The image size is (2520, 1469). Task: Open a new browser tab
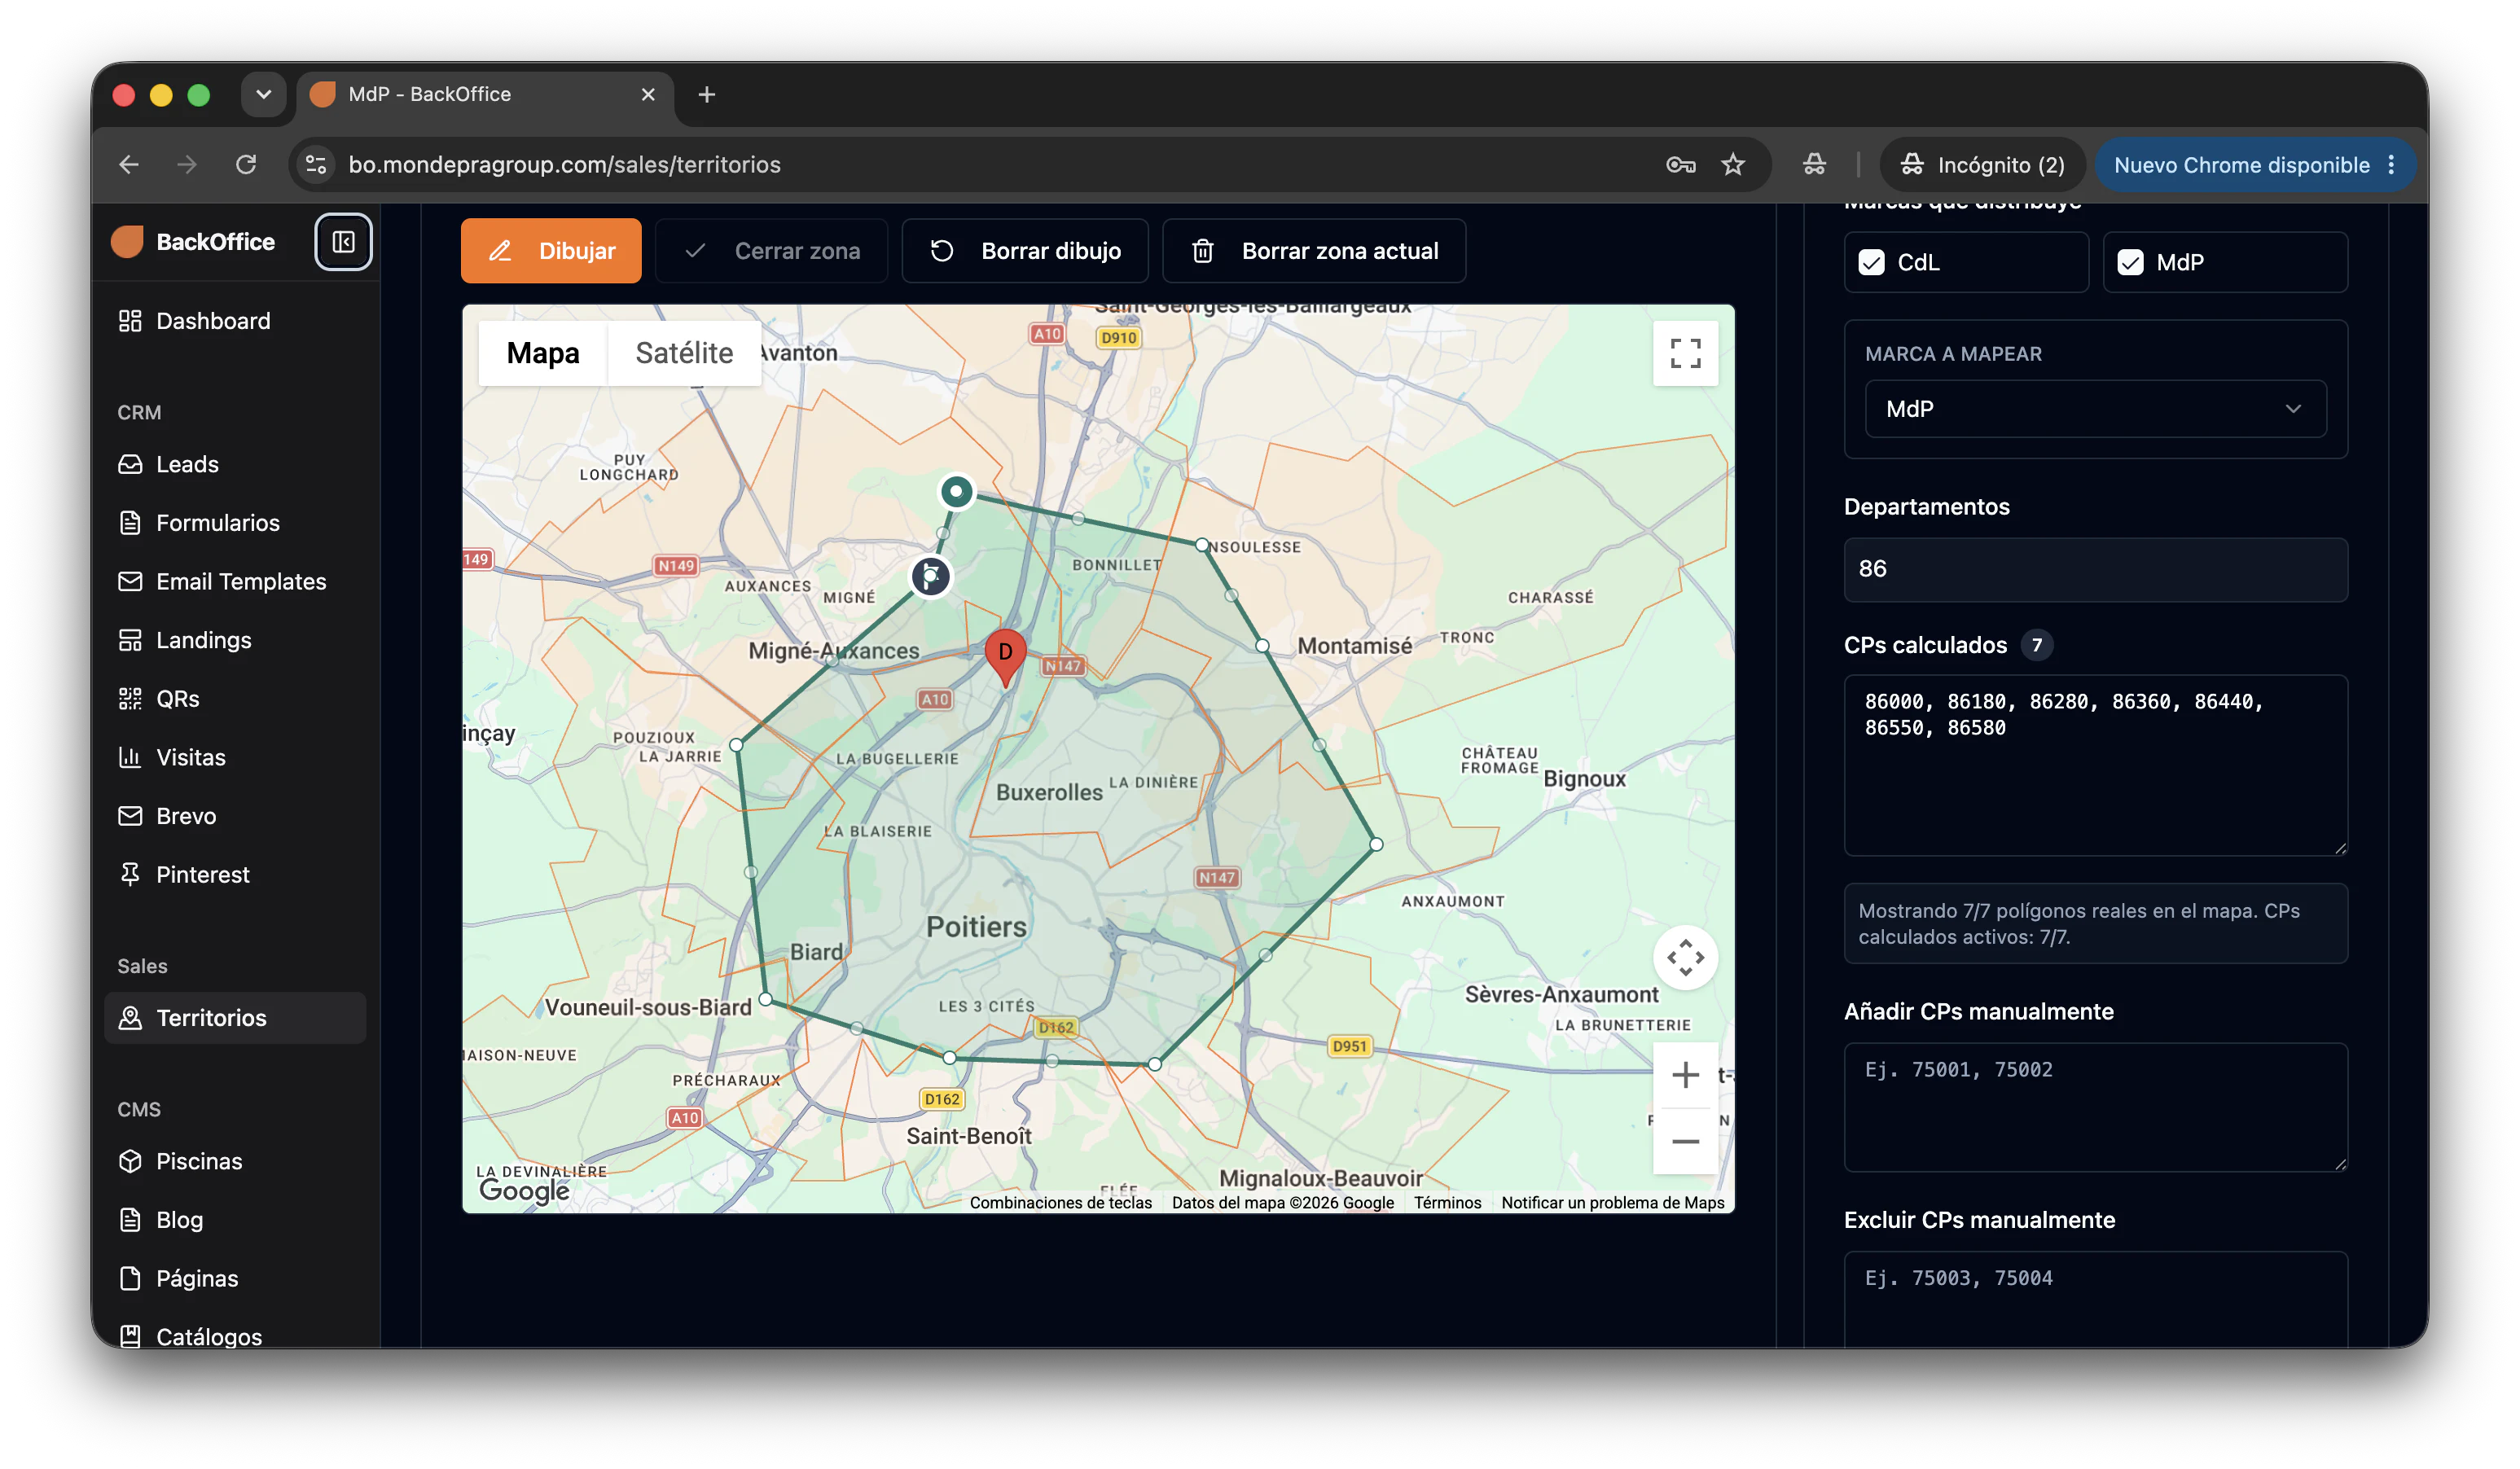707,94
